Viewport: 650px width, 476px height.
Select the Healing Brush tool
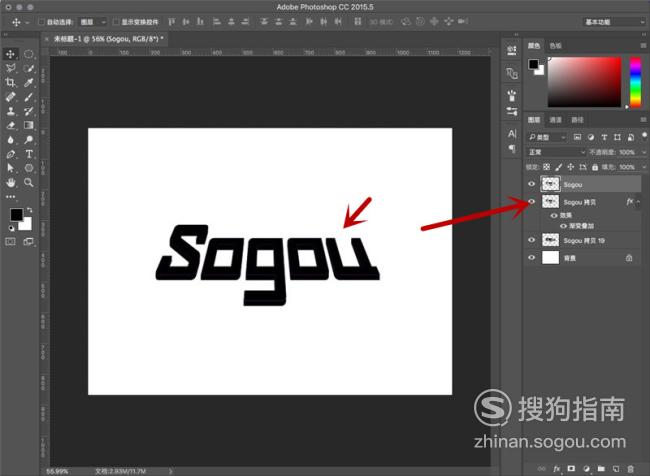(x=10, y=97)
